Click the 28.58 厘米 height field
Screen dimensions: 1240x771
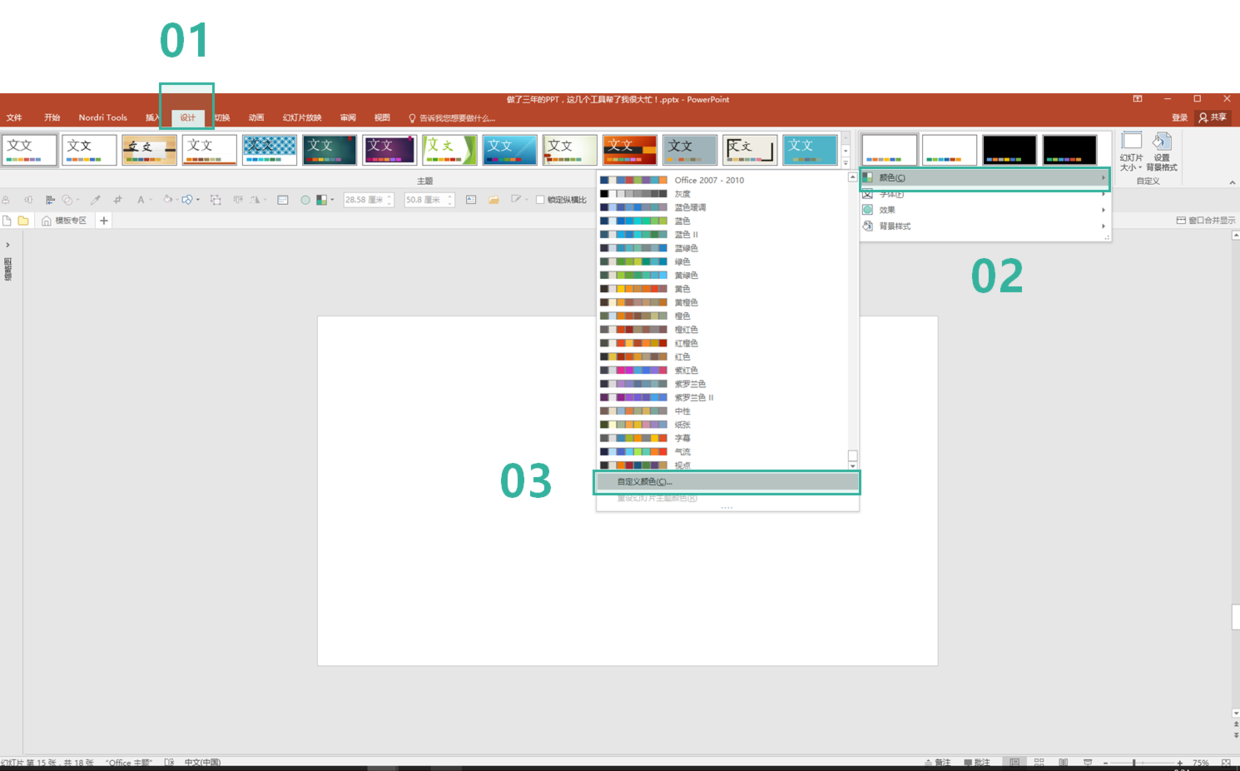tap(369, 200)
